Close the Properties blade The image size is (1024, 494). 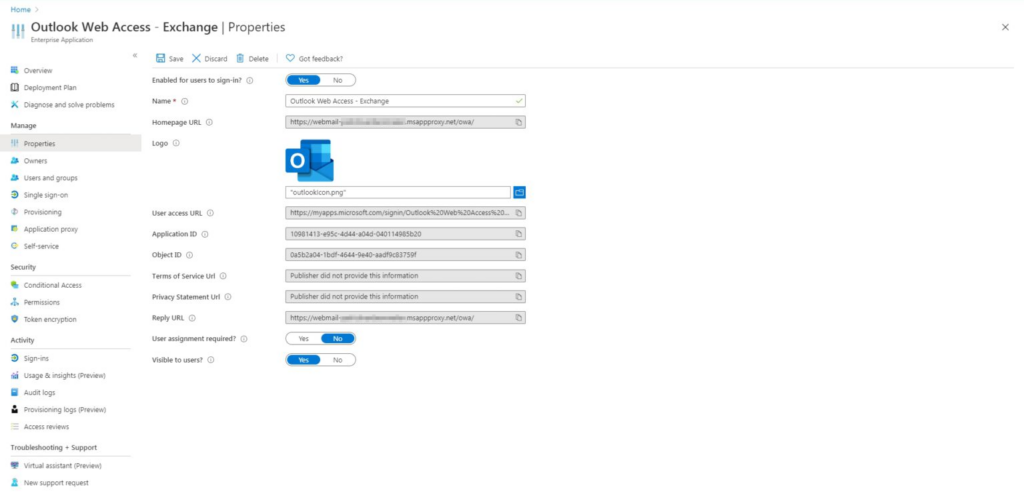point(1005,27)
